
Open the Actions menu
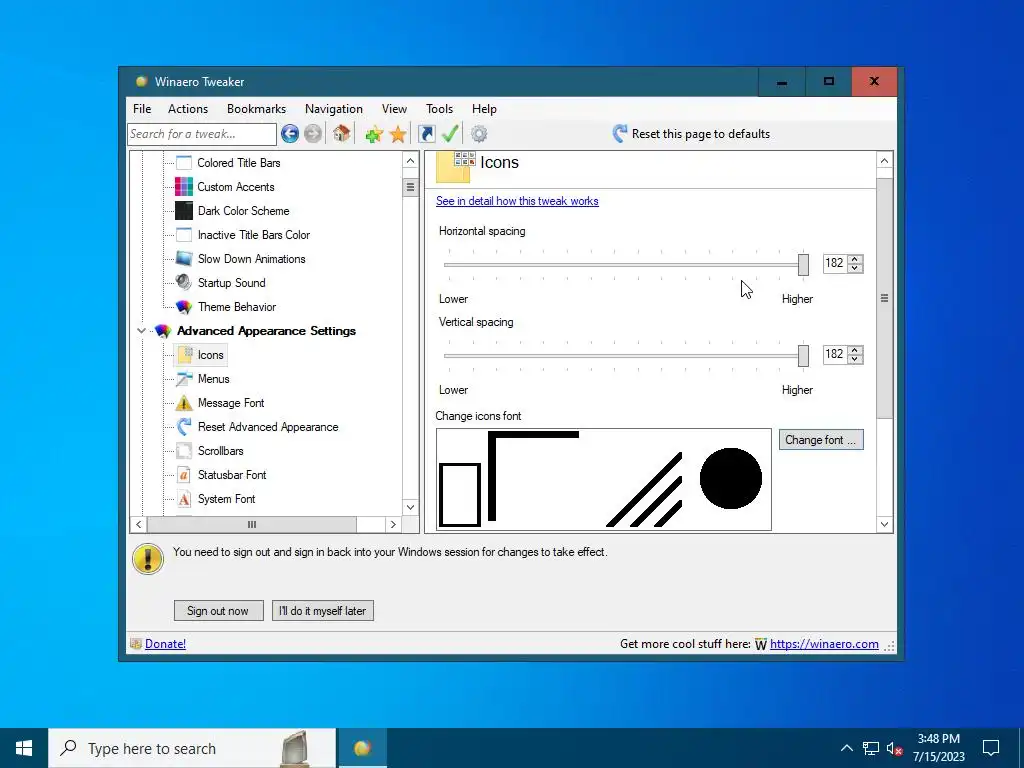tap(188, 109)
